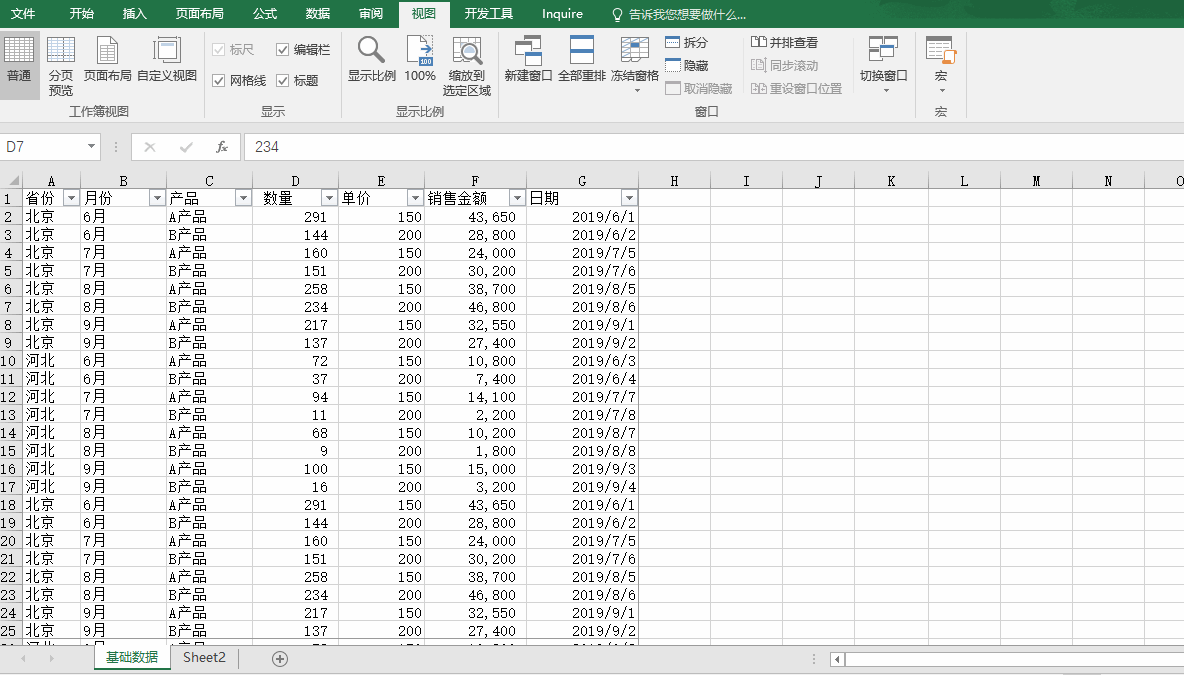The image size is (1184, 675).
Task: Open filter dropdown for 单价 column
Action: pos(415,198)
